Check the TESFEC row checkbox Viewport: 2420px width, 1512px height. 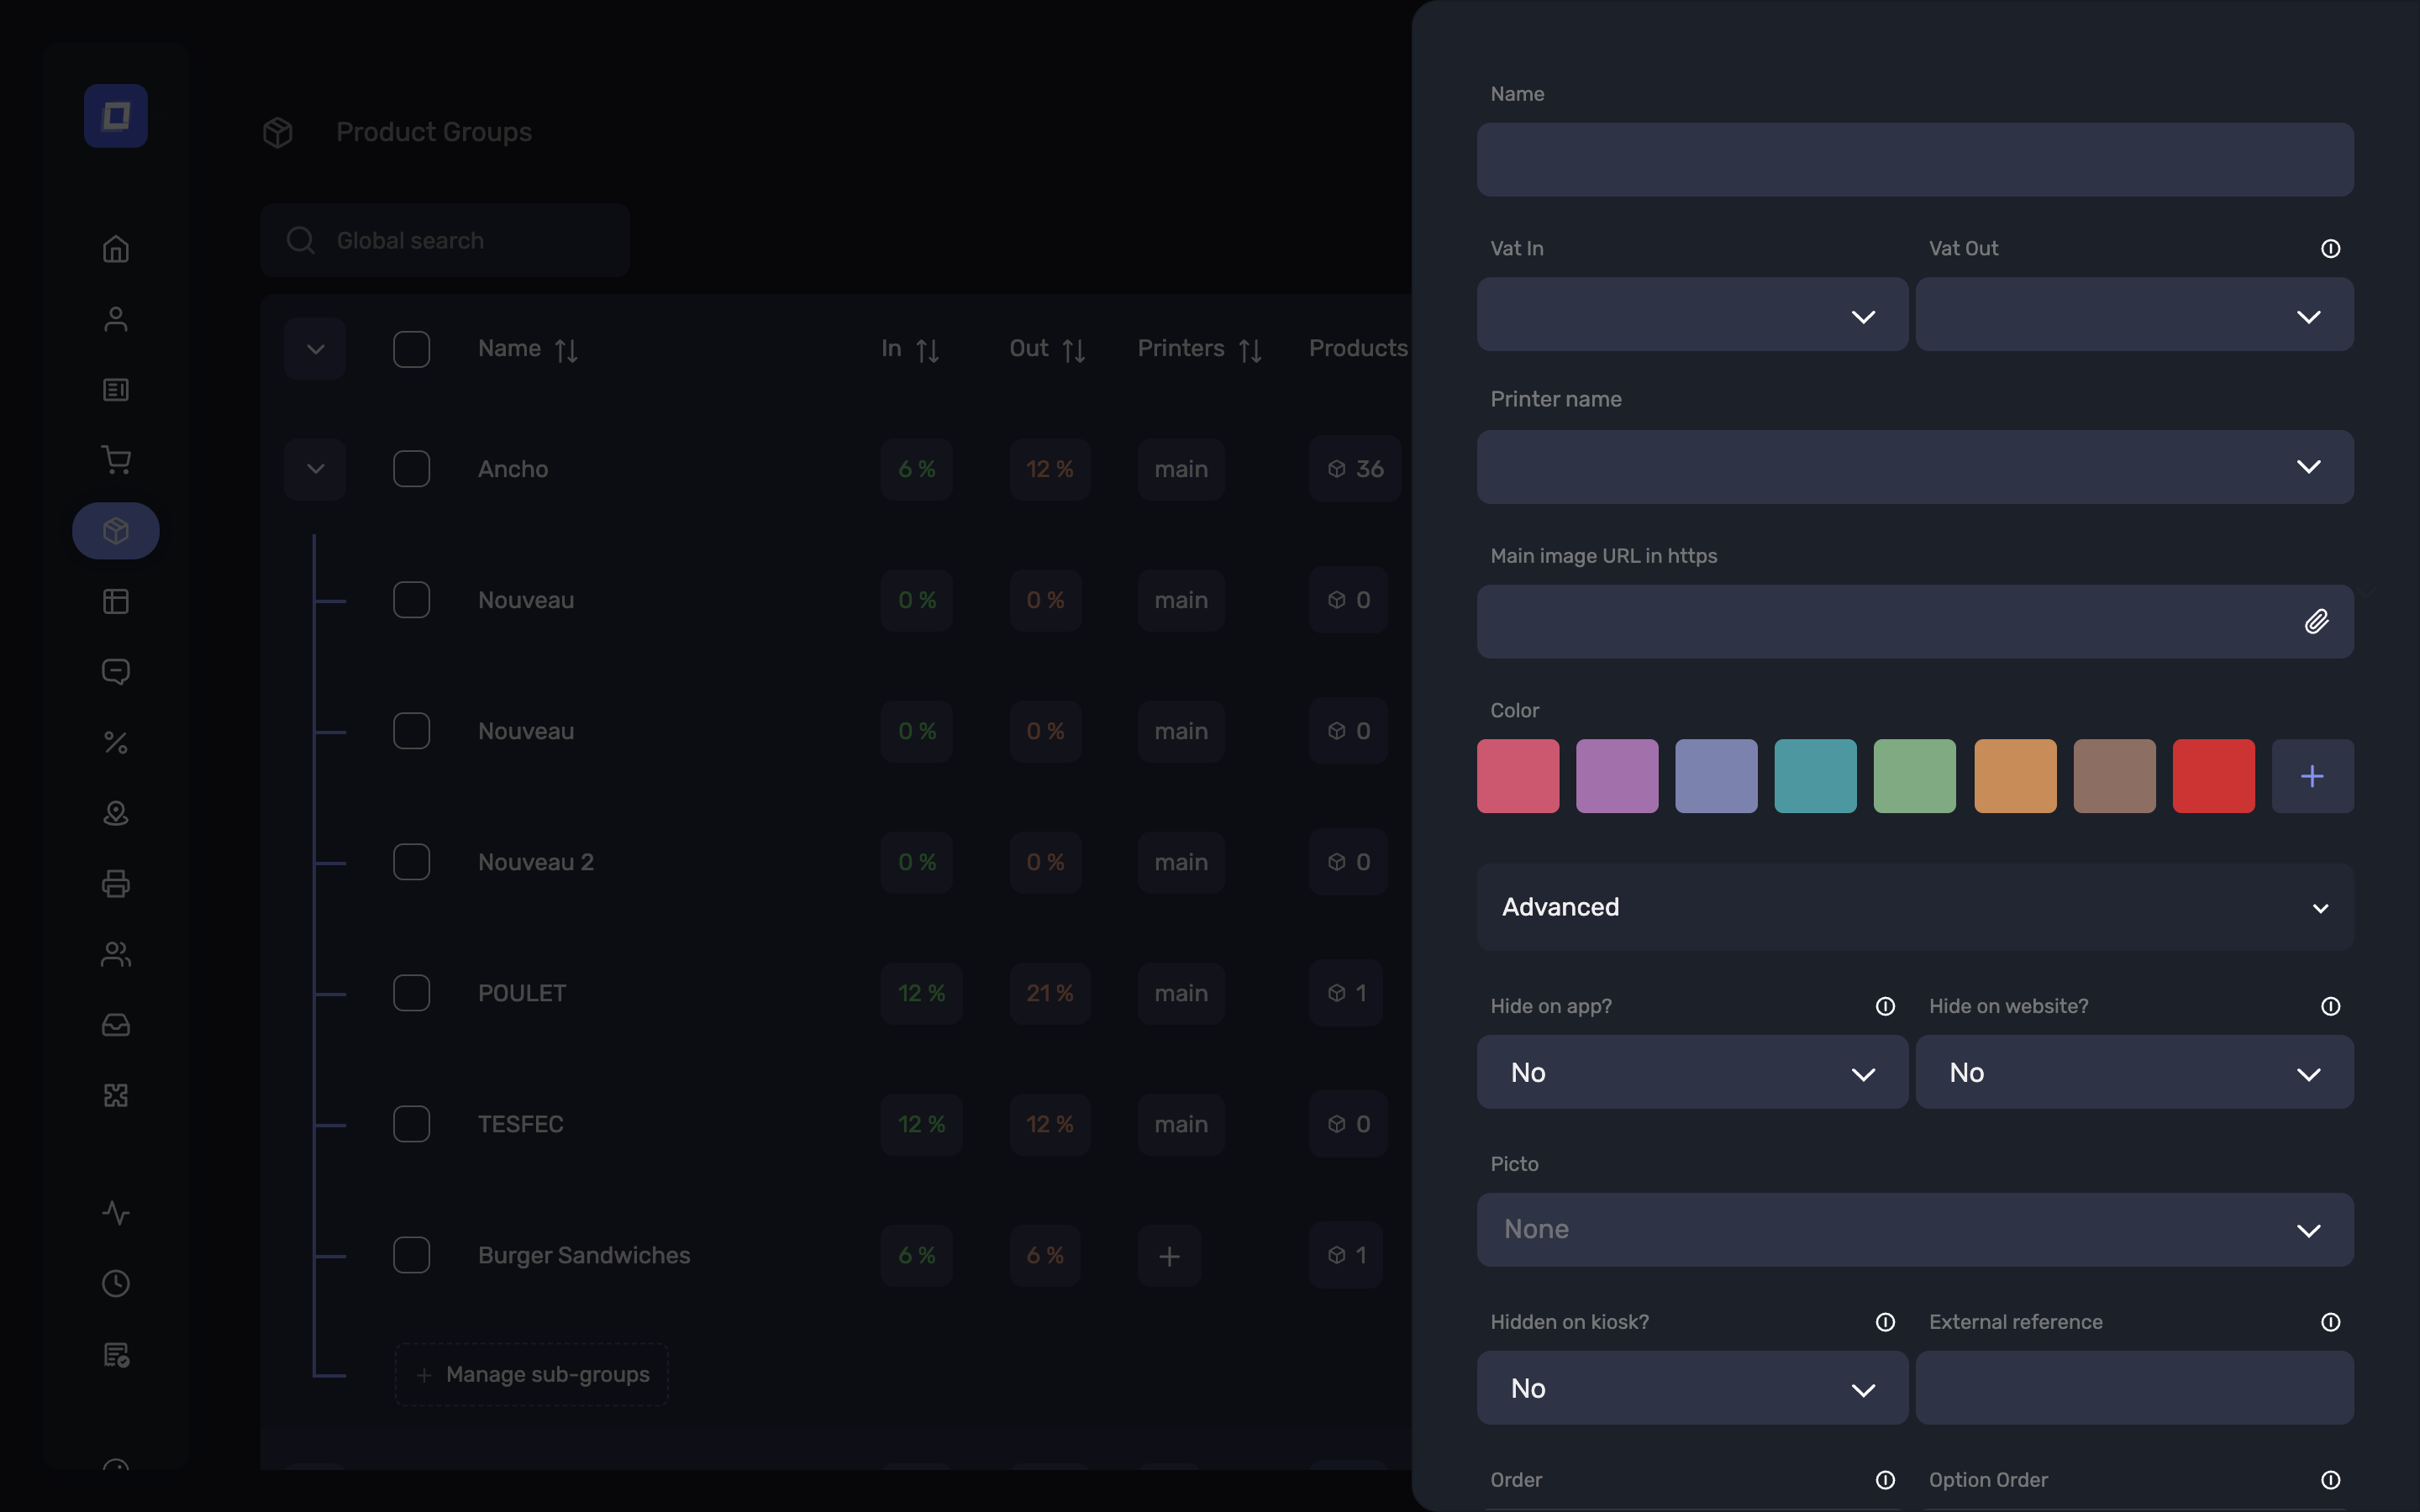pyautogui.click(x=411, y=1124)
